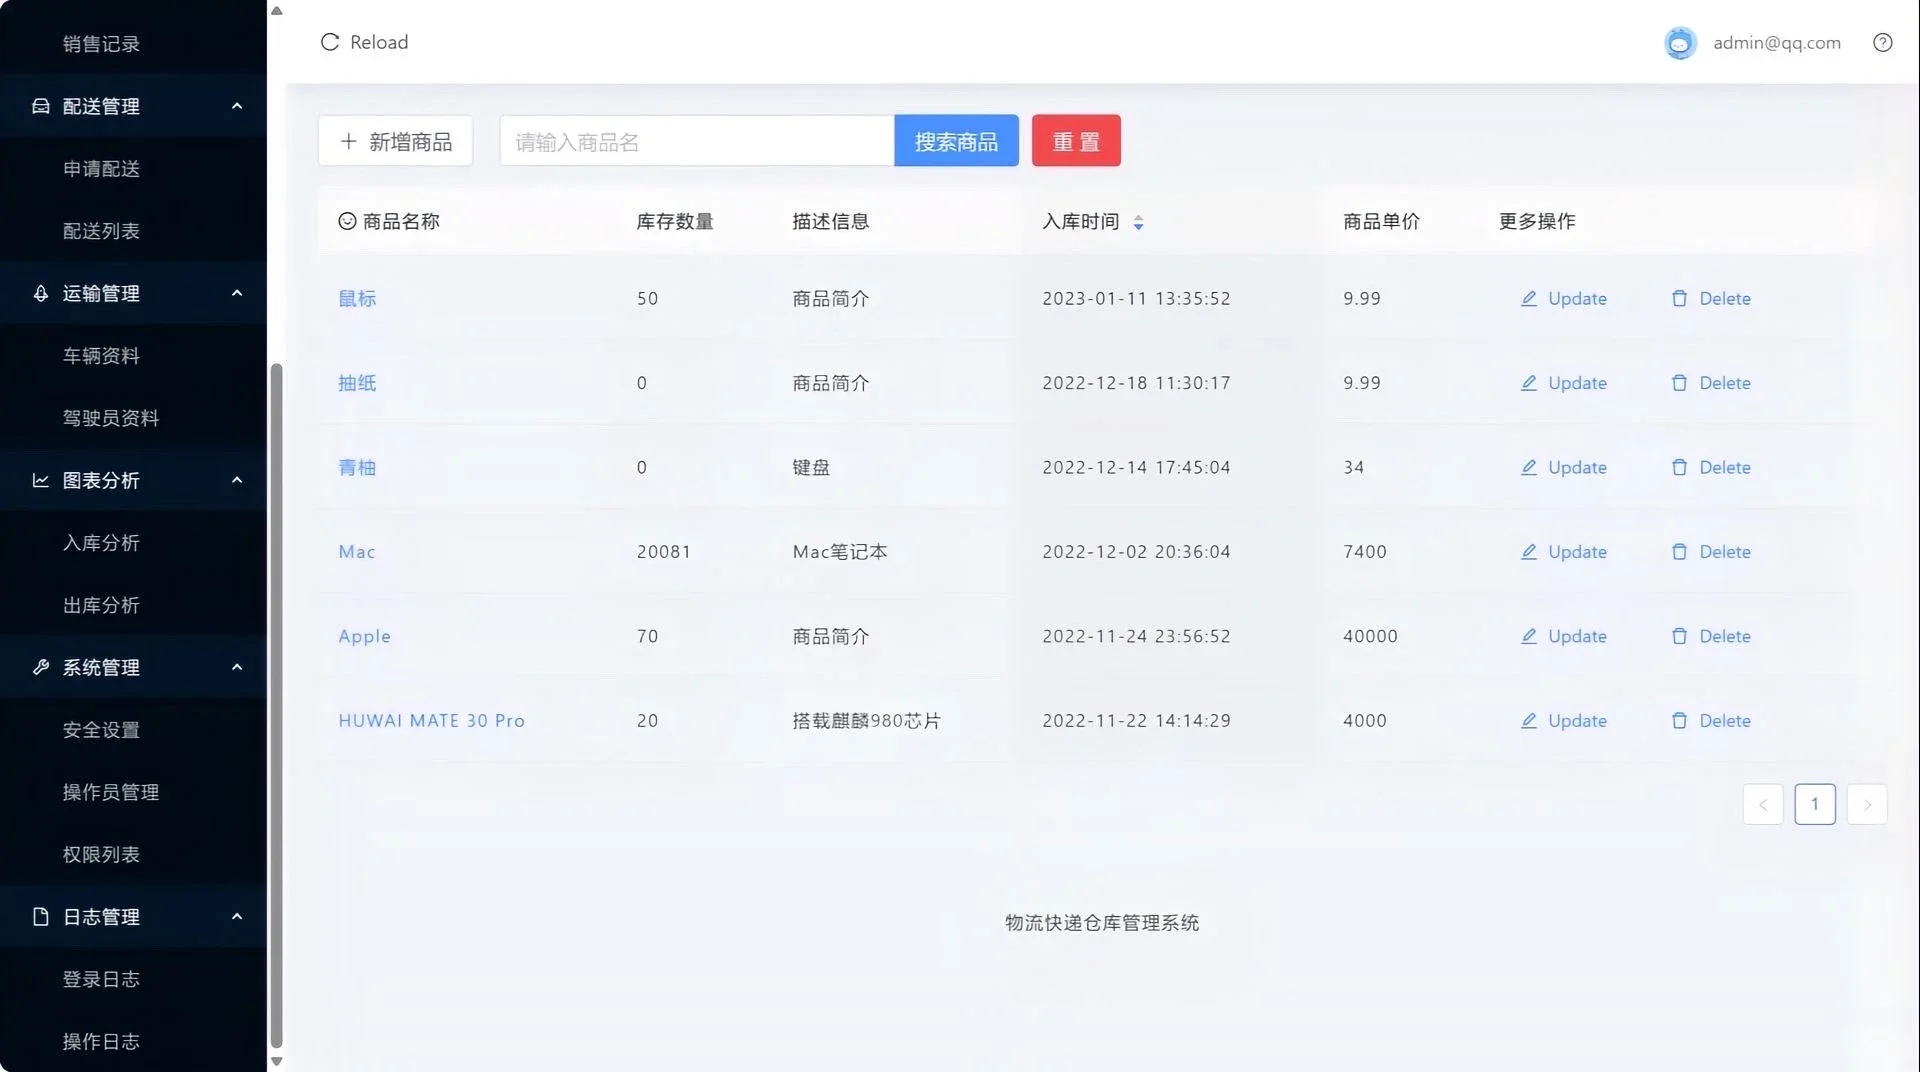Collapse the 配送管理 section chevron
Viewport: 1920px width, 1072px height.
pyautogui.click(x=237, y=105)
